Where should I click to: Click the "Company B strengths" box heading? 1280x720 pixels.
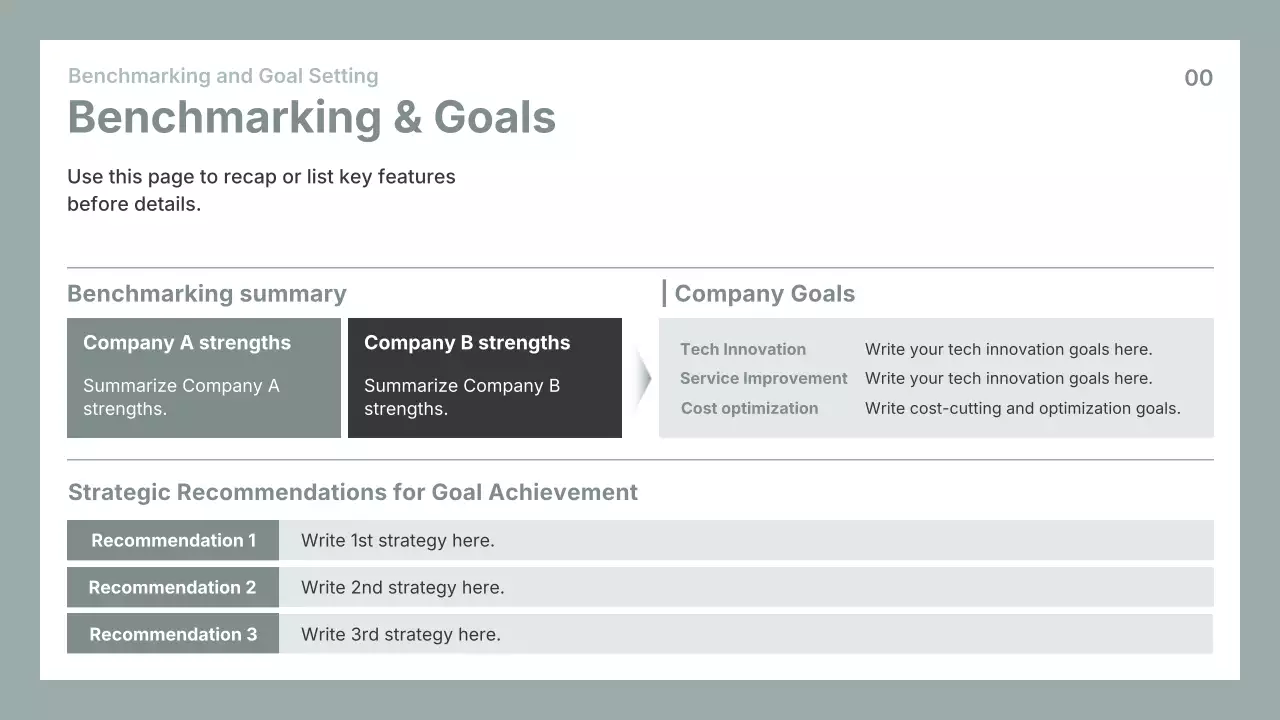pos(467,343)
